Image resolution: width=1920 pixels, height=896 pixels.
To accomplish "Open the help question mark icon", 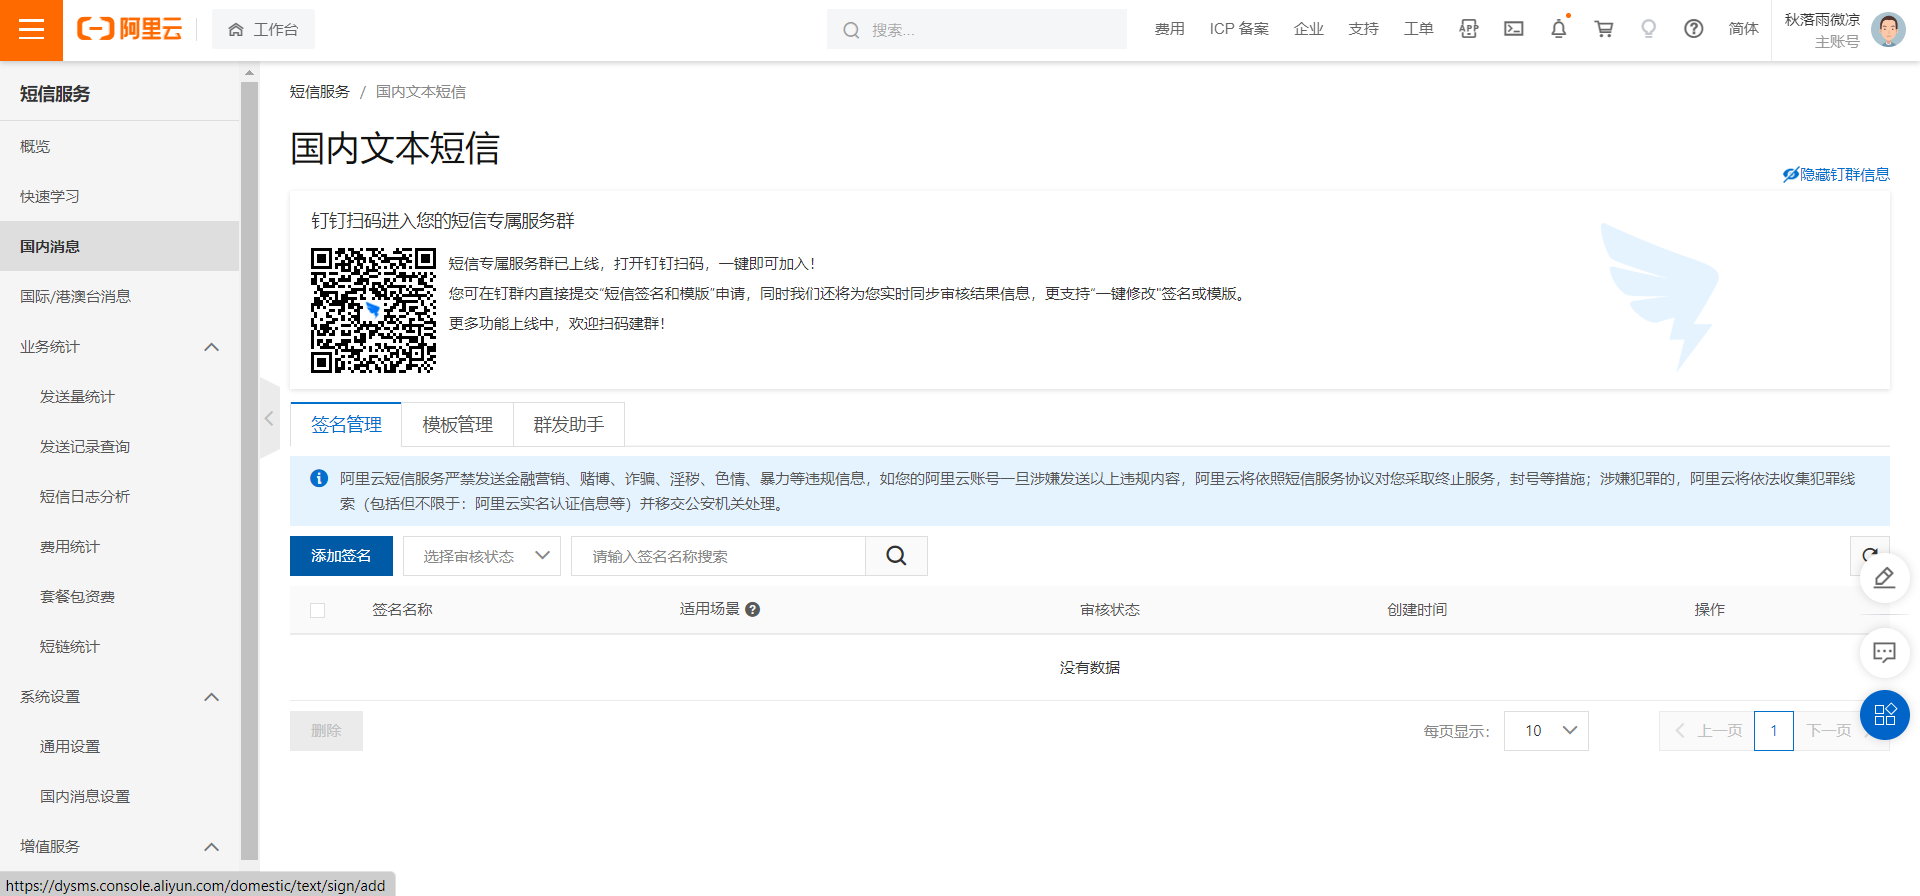I will coord(1694,29).
